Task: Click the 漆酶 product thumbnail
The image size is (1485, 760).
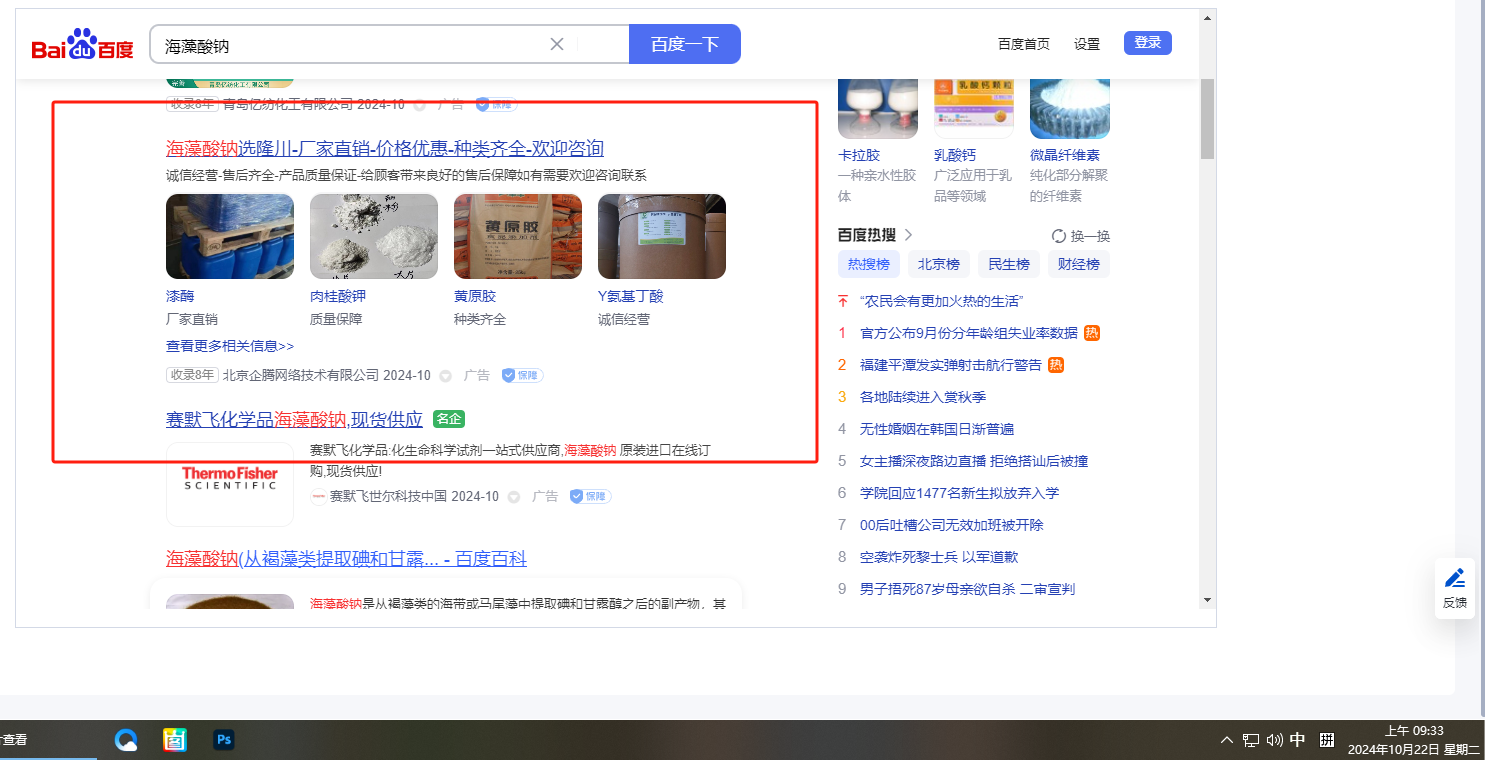Action: 230,236
